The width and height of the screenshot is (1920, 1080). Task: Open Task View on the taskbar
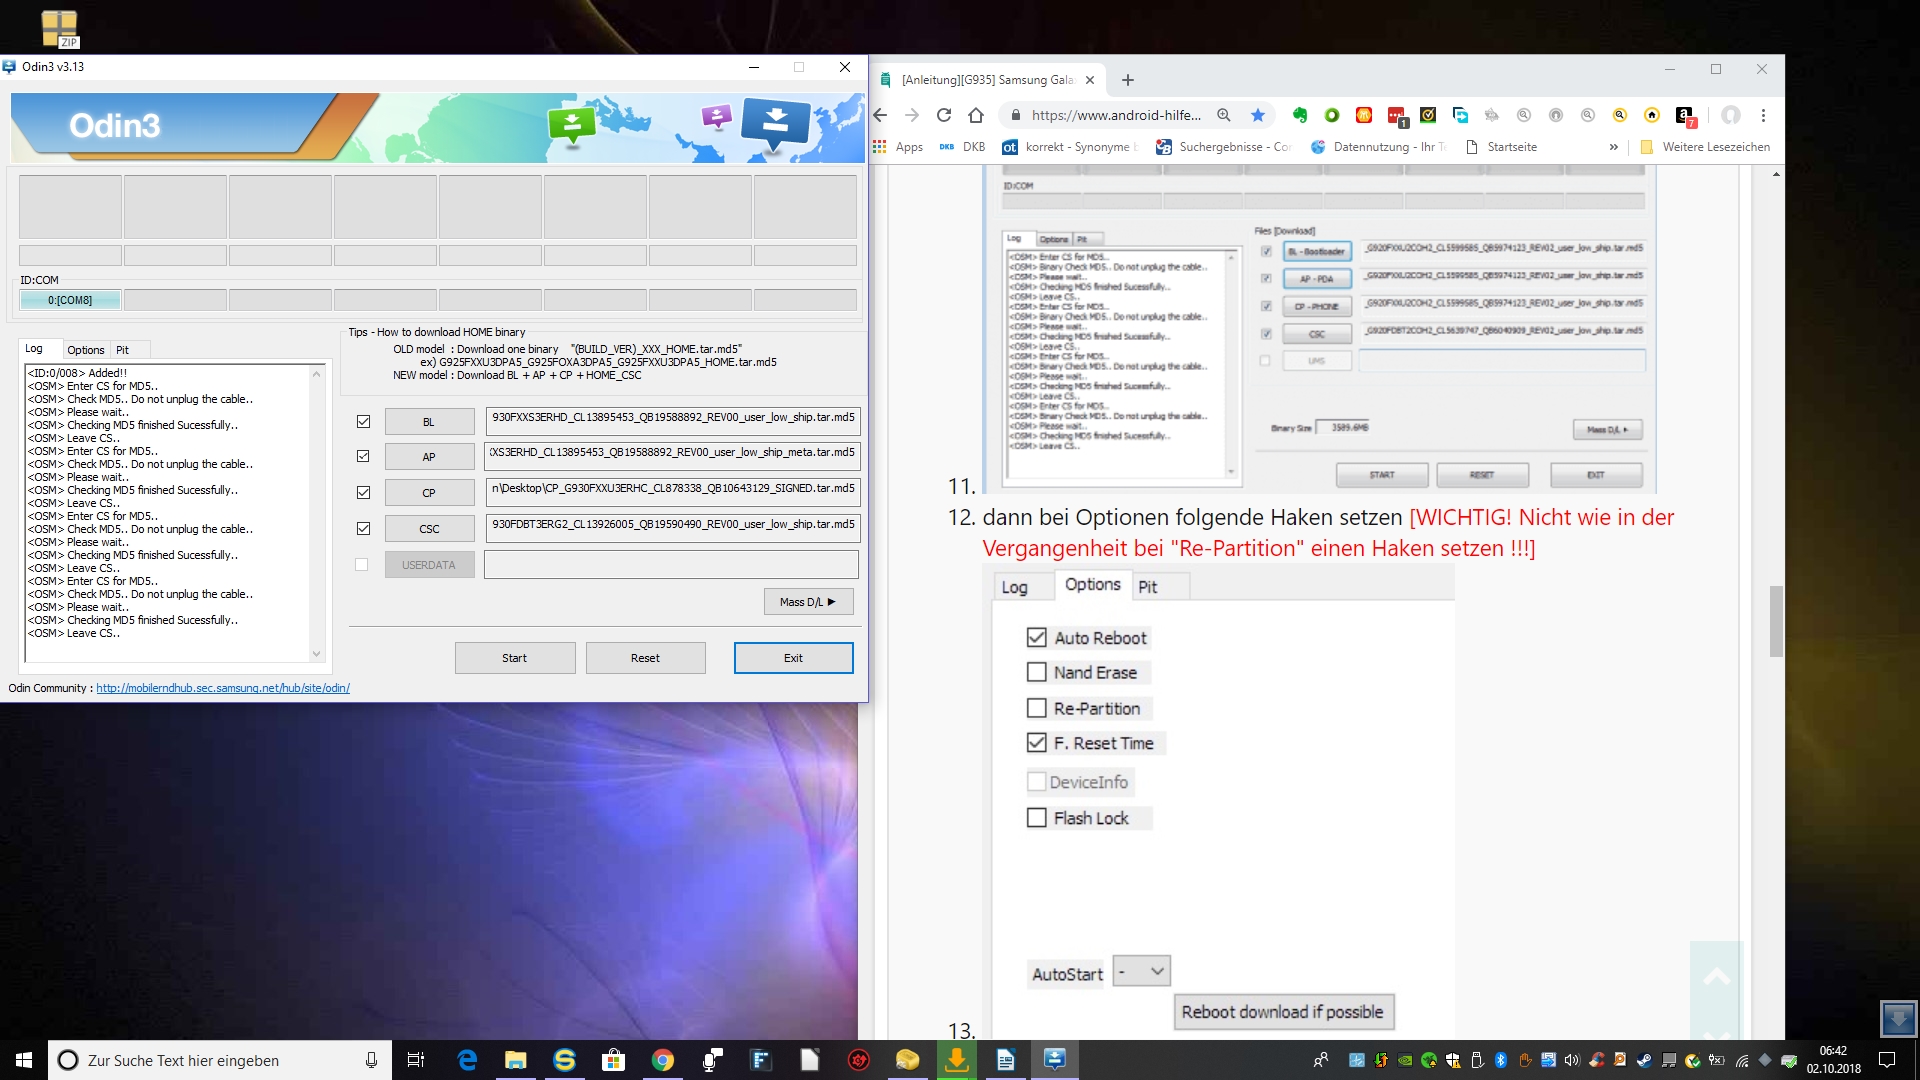pos(416,1060)
